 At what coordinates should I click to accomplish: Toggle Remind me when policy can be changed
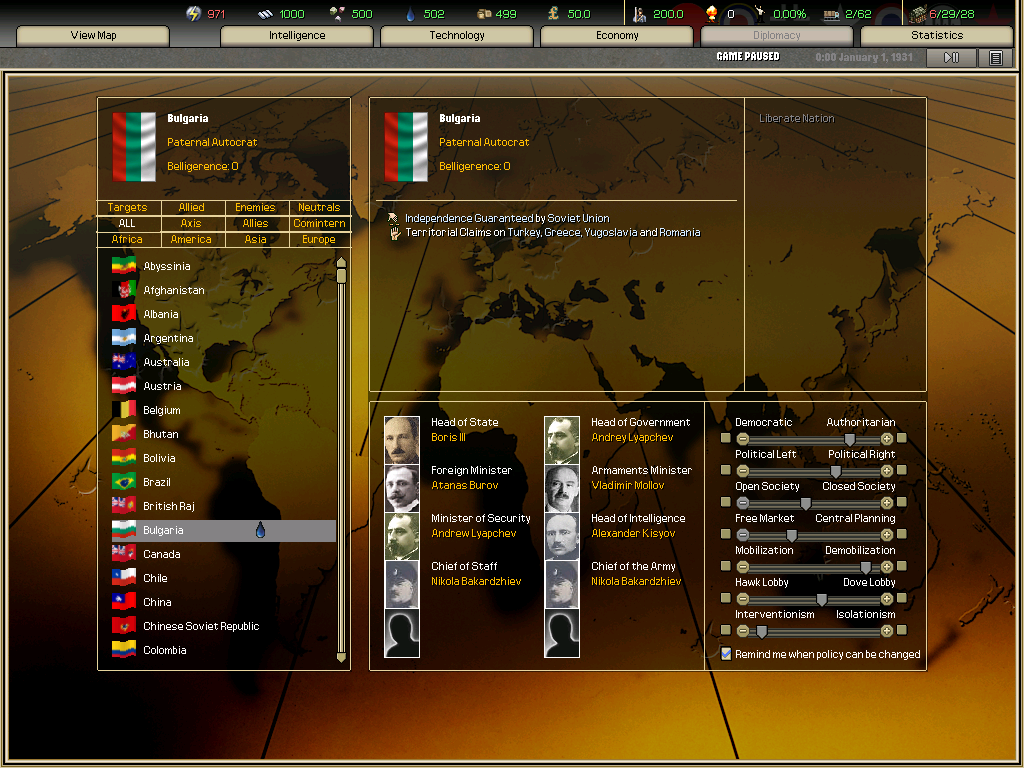coord(726,654)
